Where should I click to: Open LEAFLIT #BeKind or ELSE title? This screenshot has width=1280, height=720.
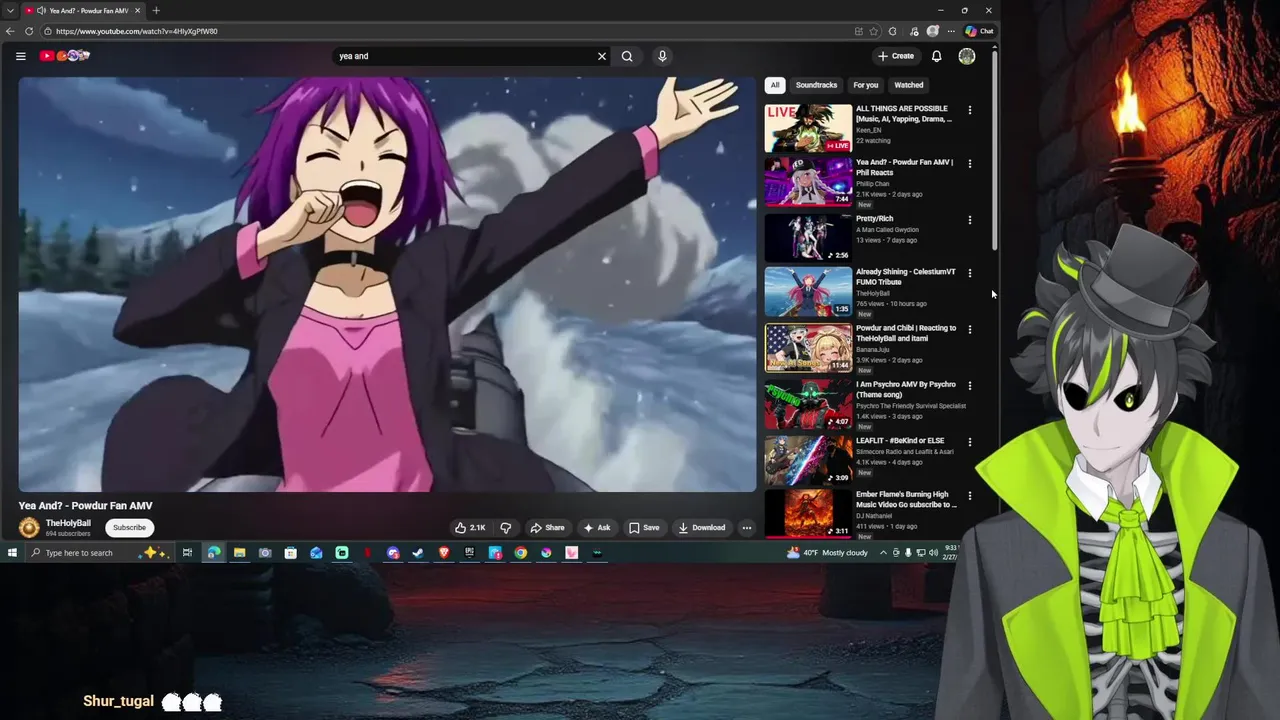pos(900,440)
